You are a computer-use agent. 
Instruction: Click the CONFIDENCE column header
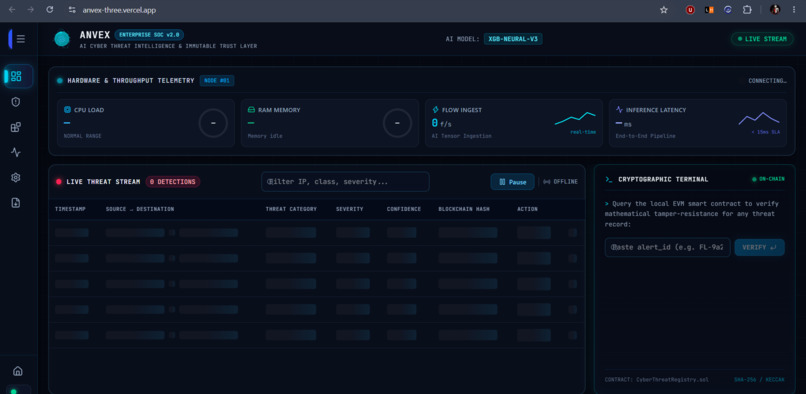point(404,209)
